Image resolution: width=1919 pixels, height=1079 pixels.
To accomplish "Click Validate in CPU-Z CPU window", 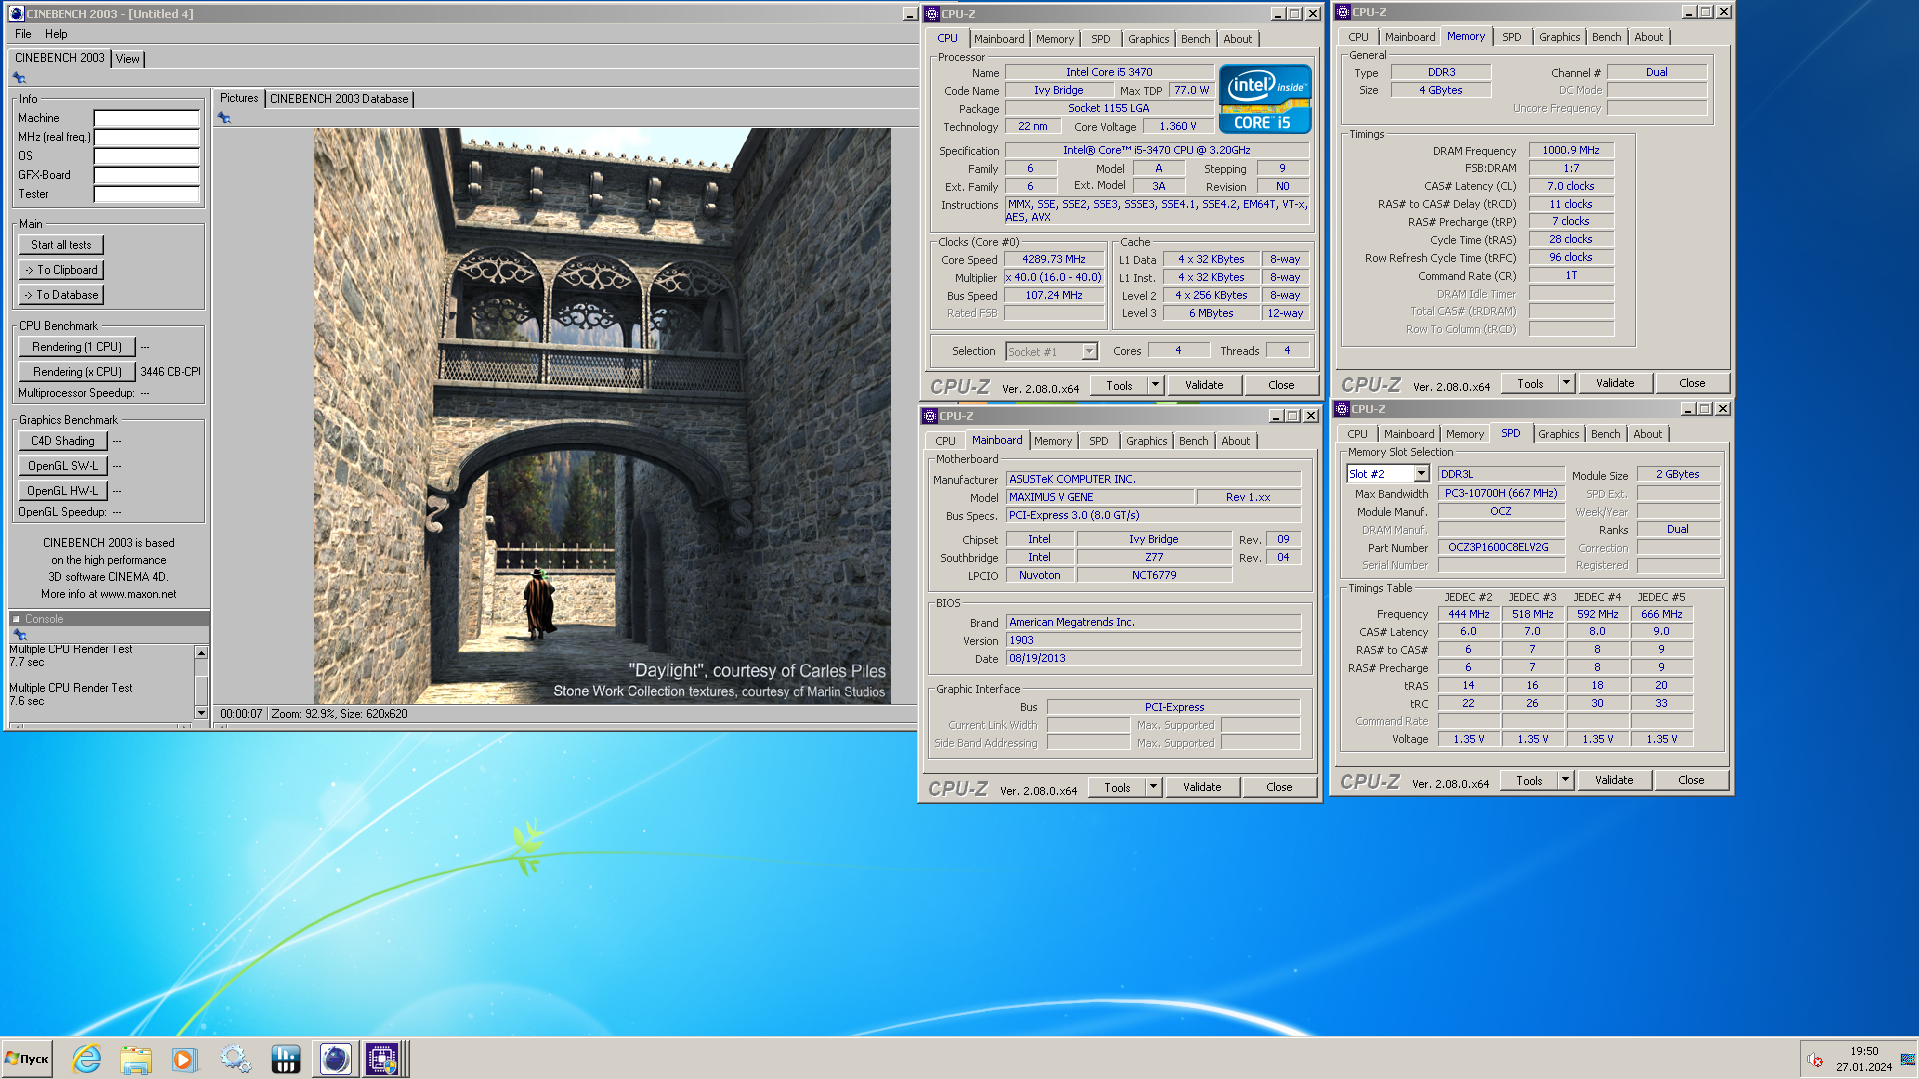I will click(1204, 385).
